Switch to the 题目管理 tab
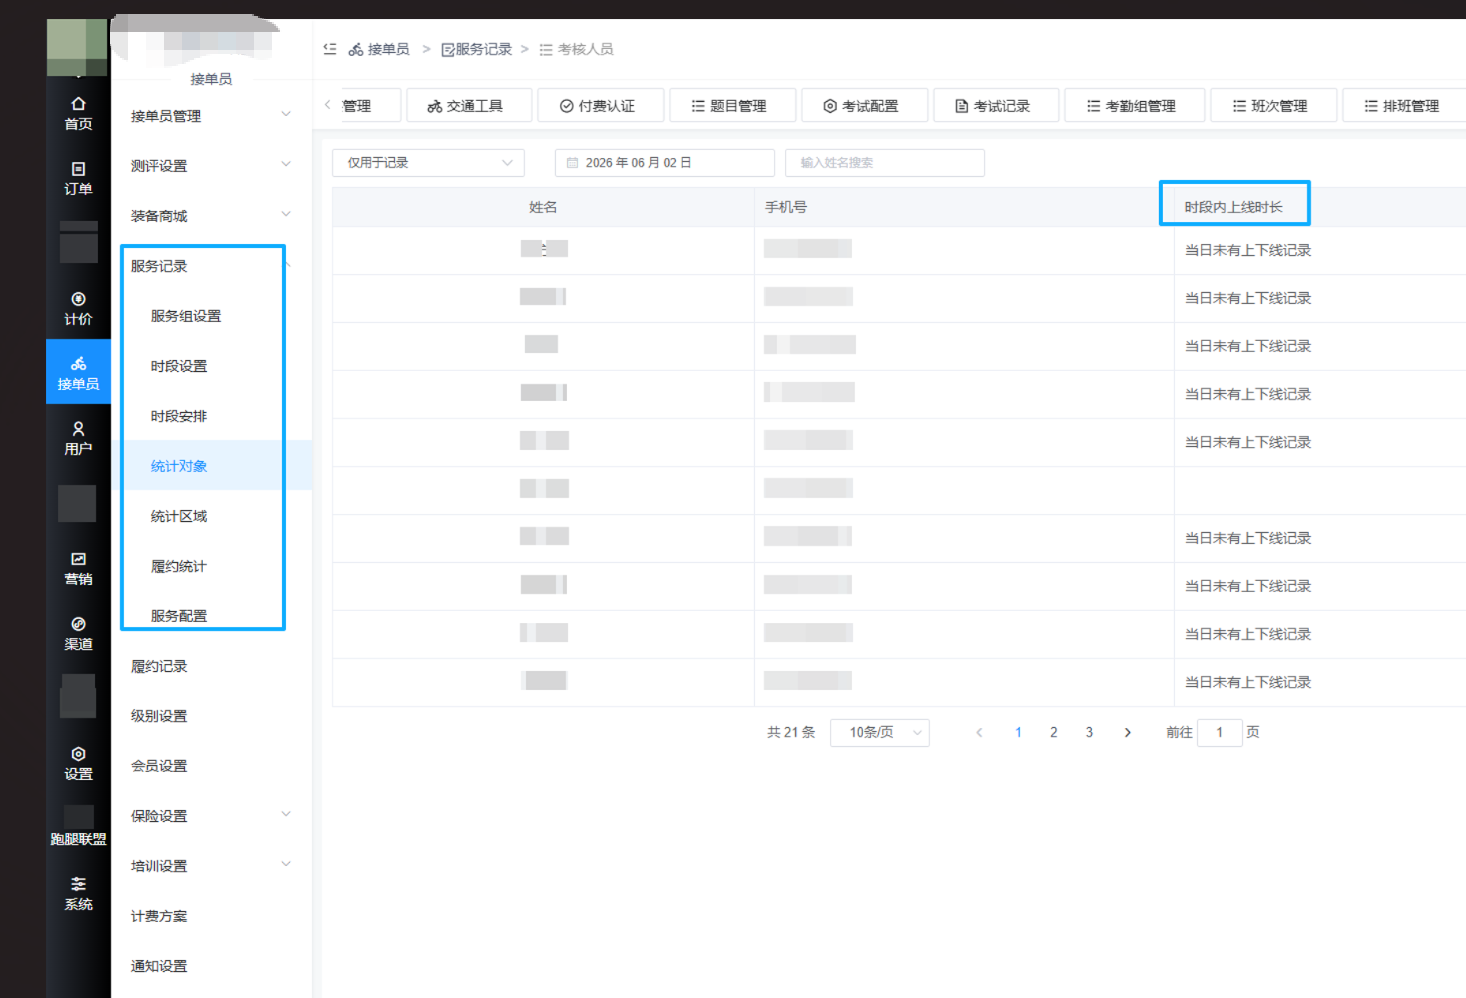Viewport: 1466px width, 998px height. click(733, 106)
